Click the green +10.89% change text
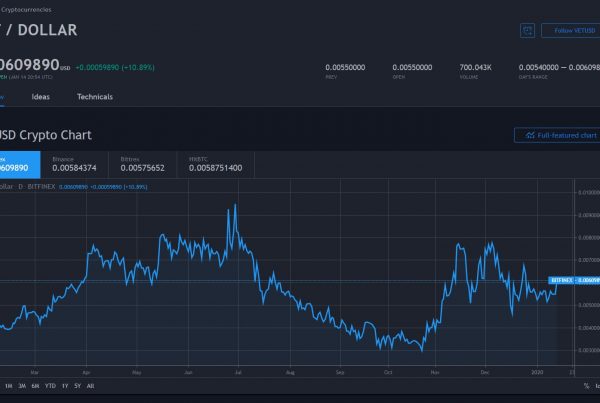Viewport: 600px width, 403px height. pyautogui.click(x=115, y=67)
